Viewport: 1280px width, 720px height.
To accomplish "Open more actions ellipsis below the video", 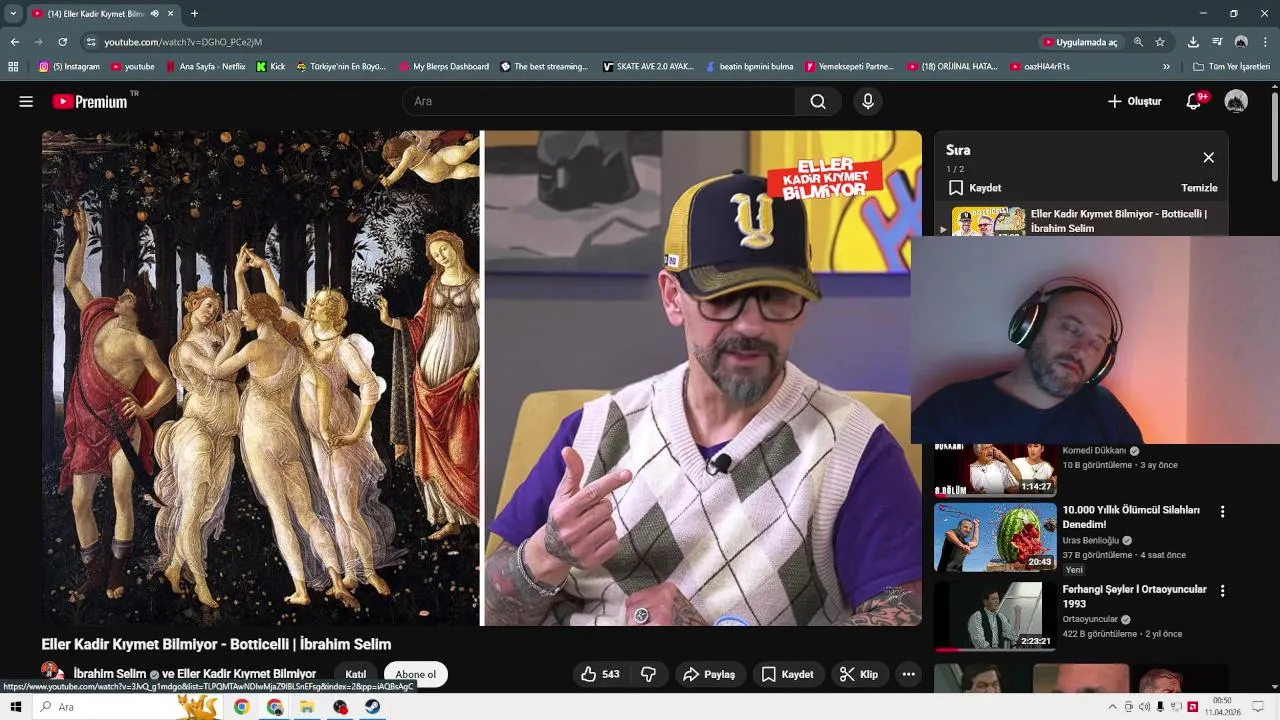I will click(908, 674).
